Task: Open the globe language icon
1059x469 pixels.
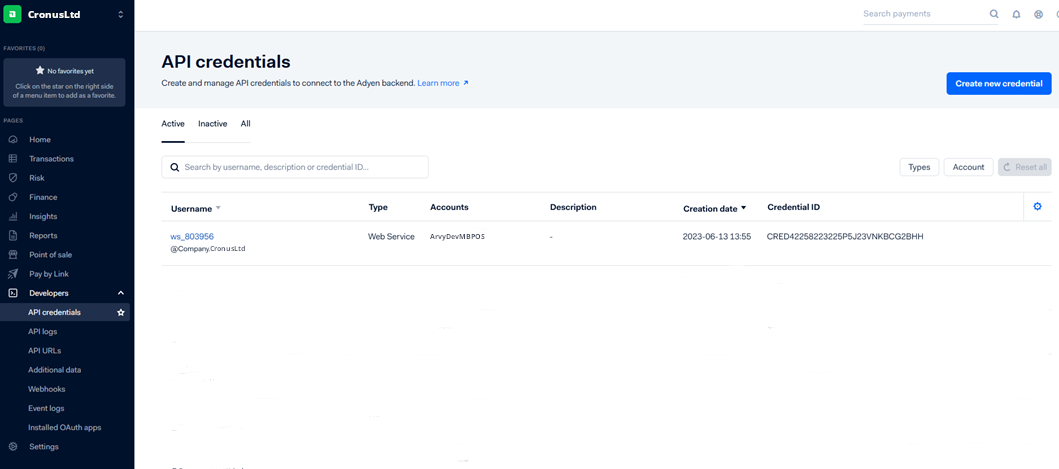Action: [x=1038, y=15]
